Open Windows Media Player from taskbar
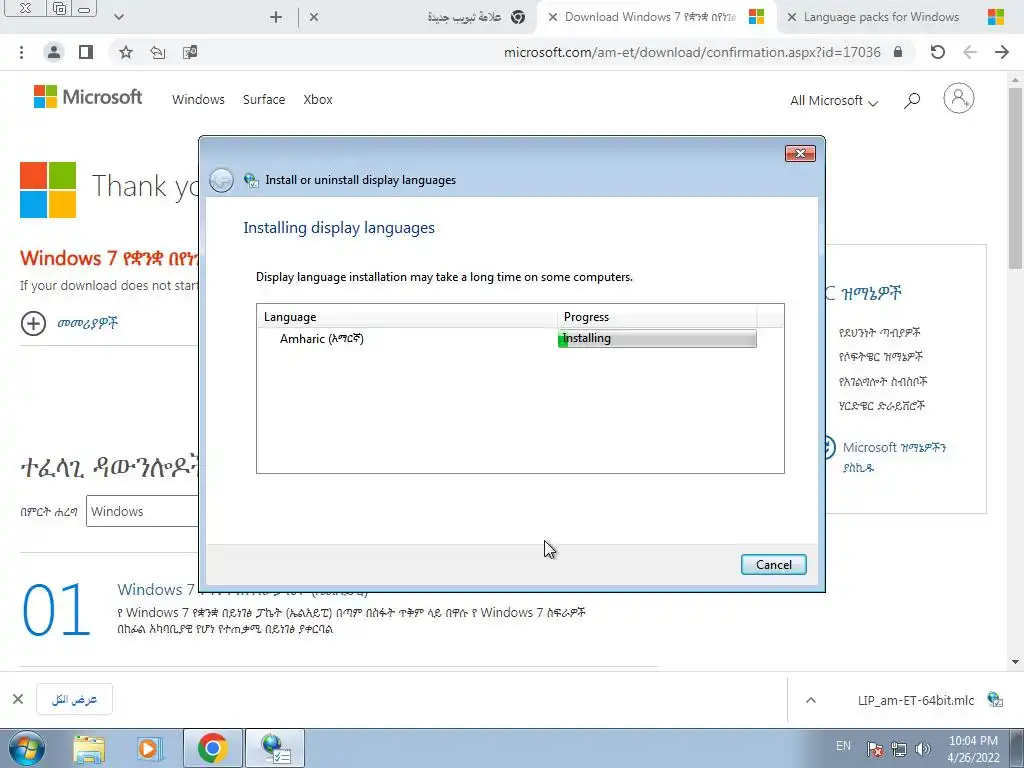 149,748
